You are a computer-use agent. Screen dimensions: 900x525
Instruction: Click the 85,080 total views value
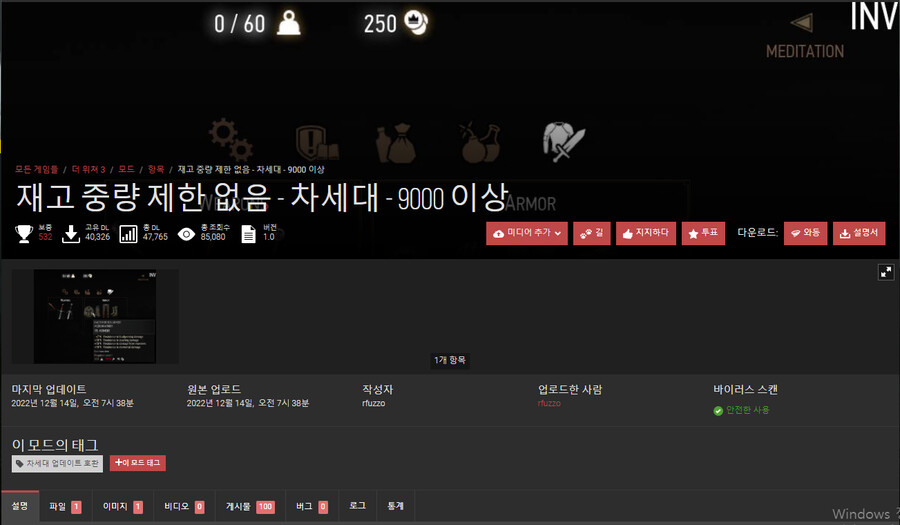[x=213, y=237]
